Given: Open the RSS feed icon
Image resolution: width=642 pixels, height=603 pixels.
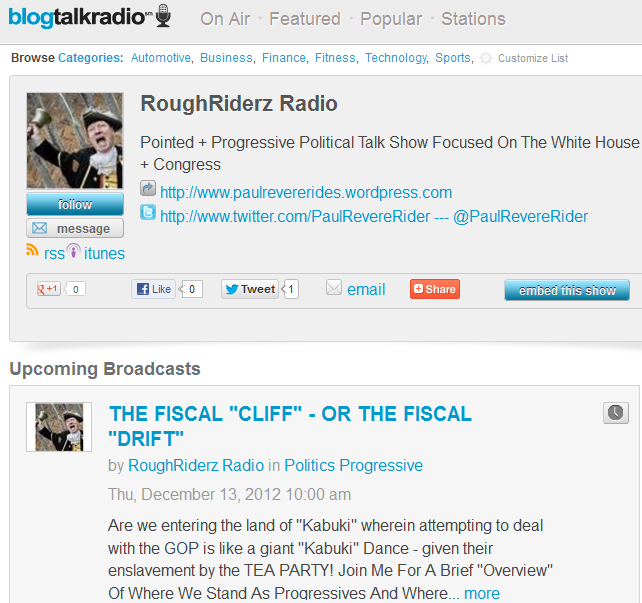Looking at the screenshot, I should (32, 250).
